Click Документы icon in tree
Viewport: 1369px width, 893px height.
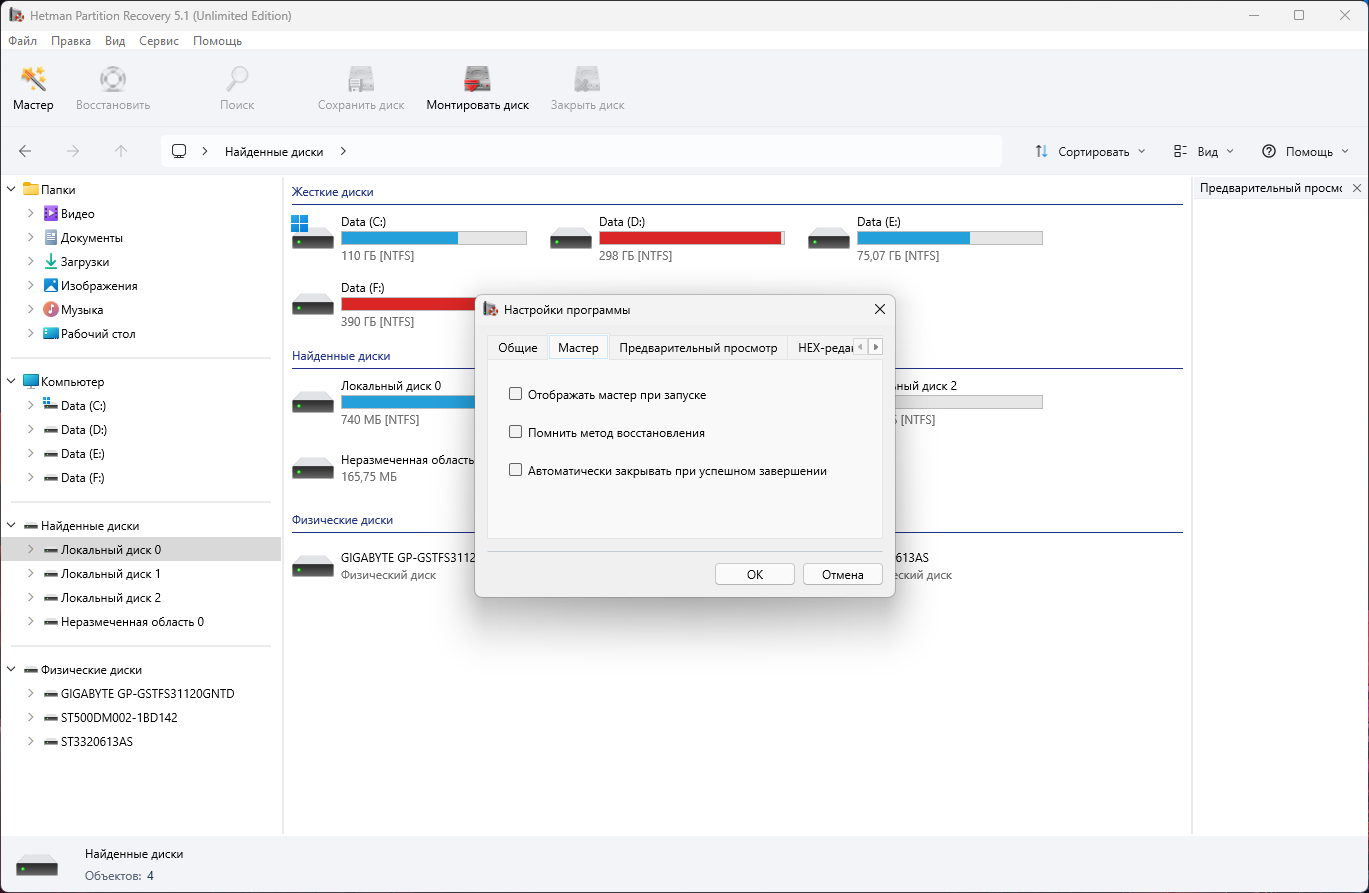51,237
